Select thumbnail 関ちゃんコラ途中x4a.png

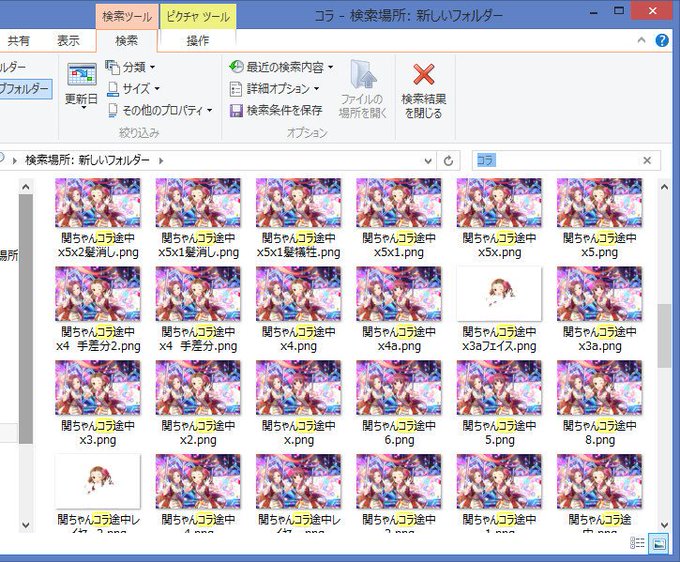(399, 294)
